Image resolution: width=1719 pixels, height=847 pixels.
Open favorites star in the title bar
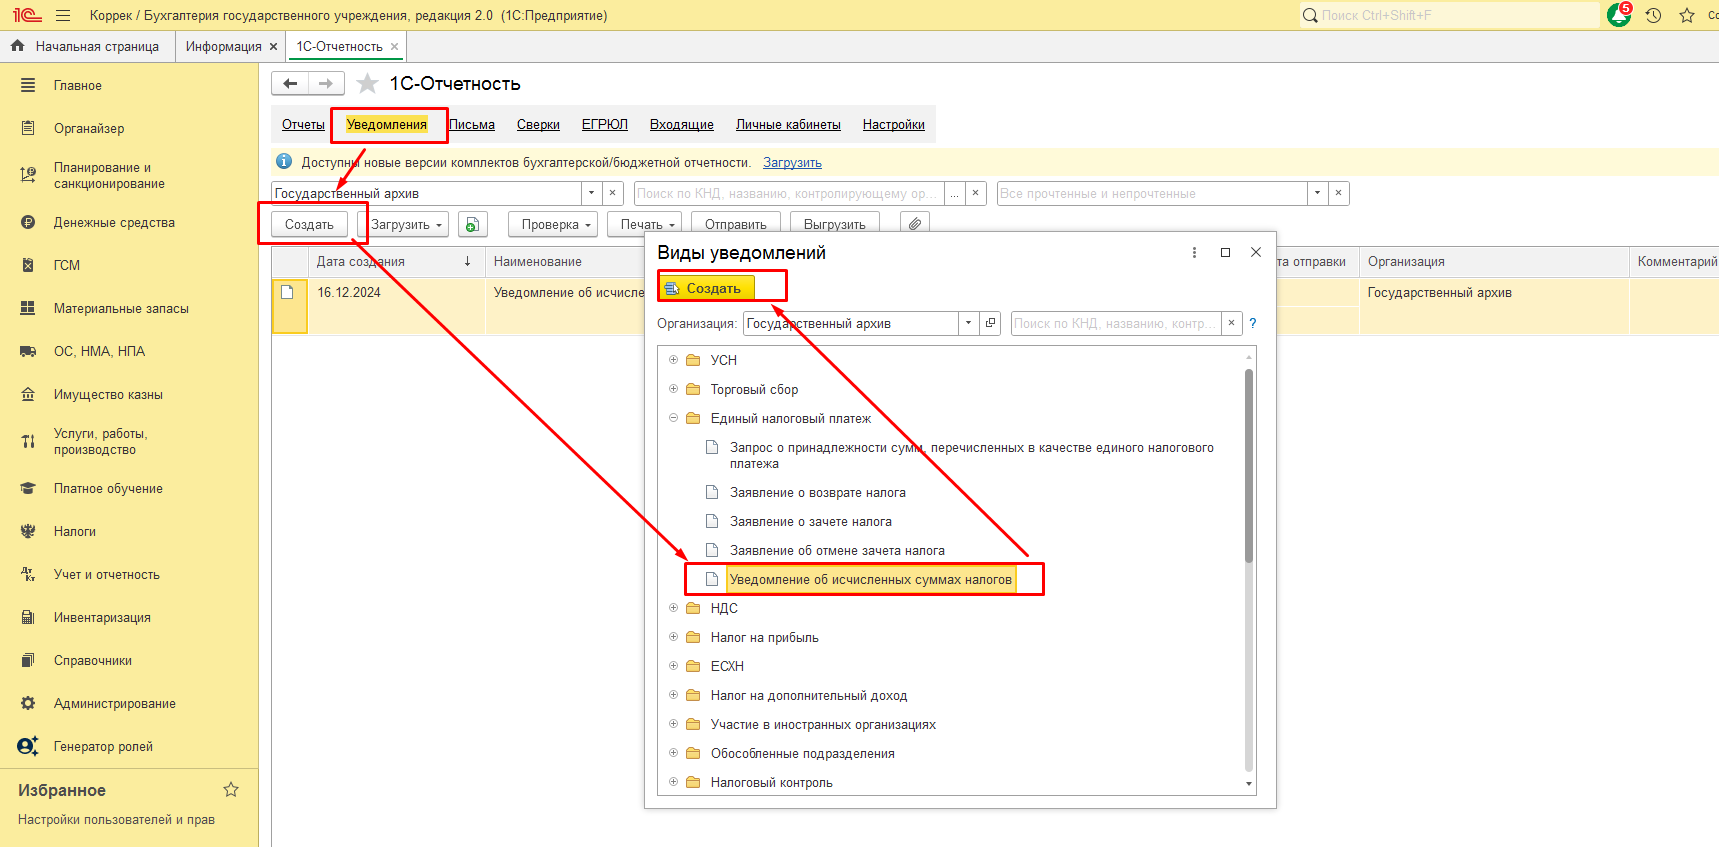1687,15
